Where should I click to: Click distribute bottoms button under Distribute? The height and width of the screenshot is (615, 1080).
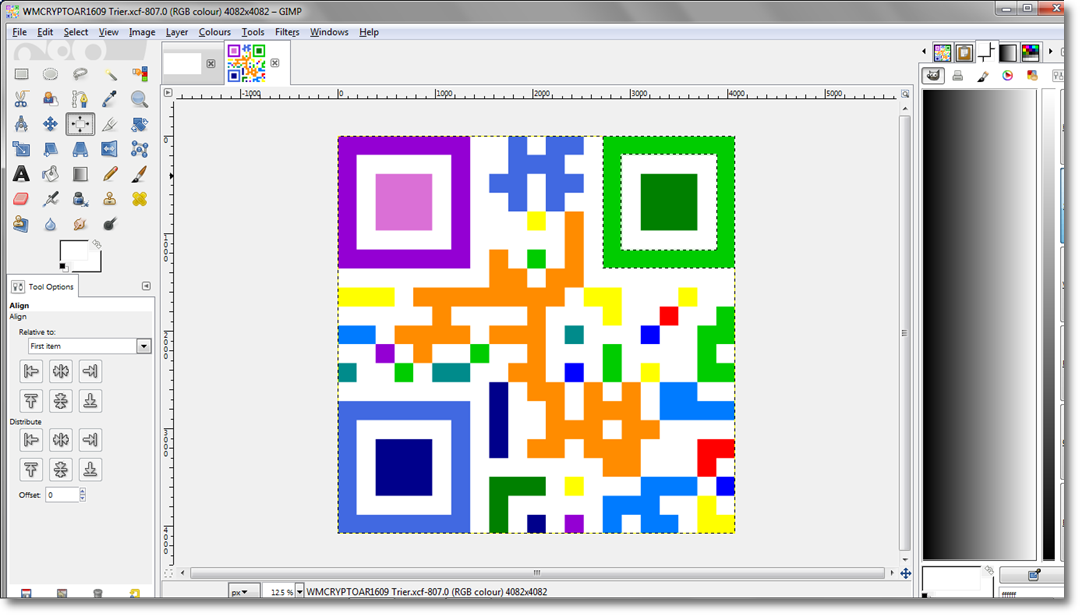pyautogui.click(x=90, y=470)
